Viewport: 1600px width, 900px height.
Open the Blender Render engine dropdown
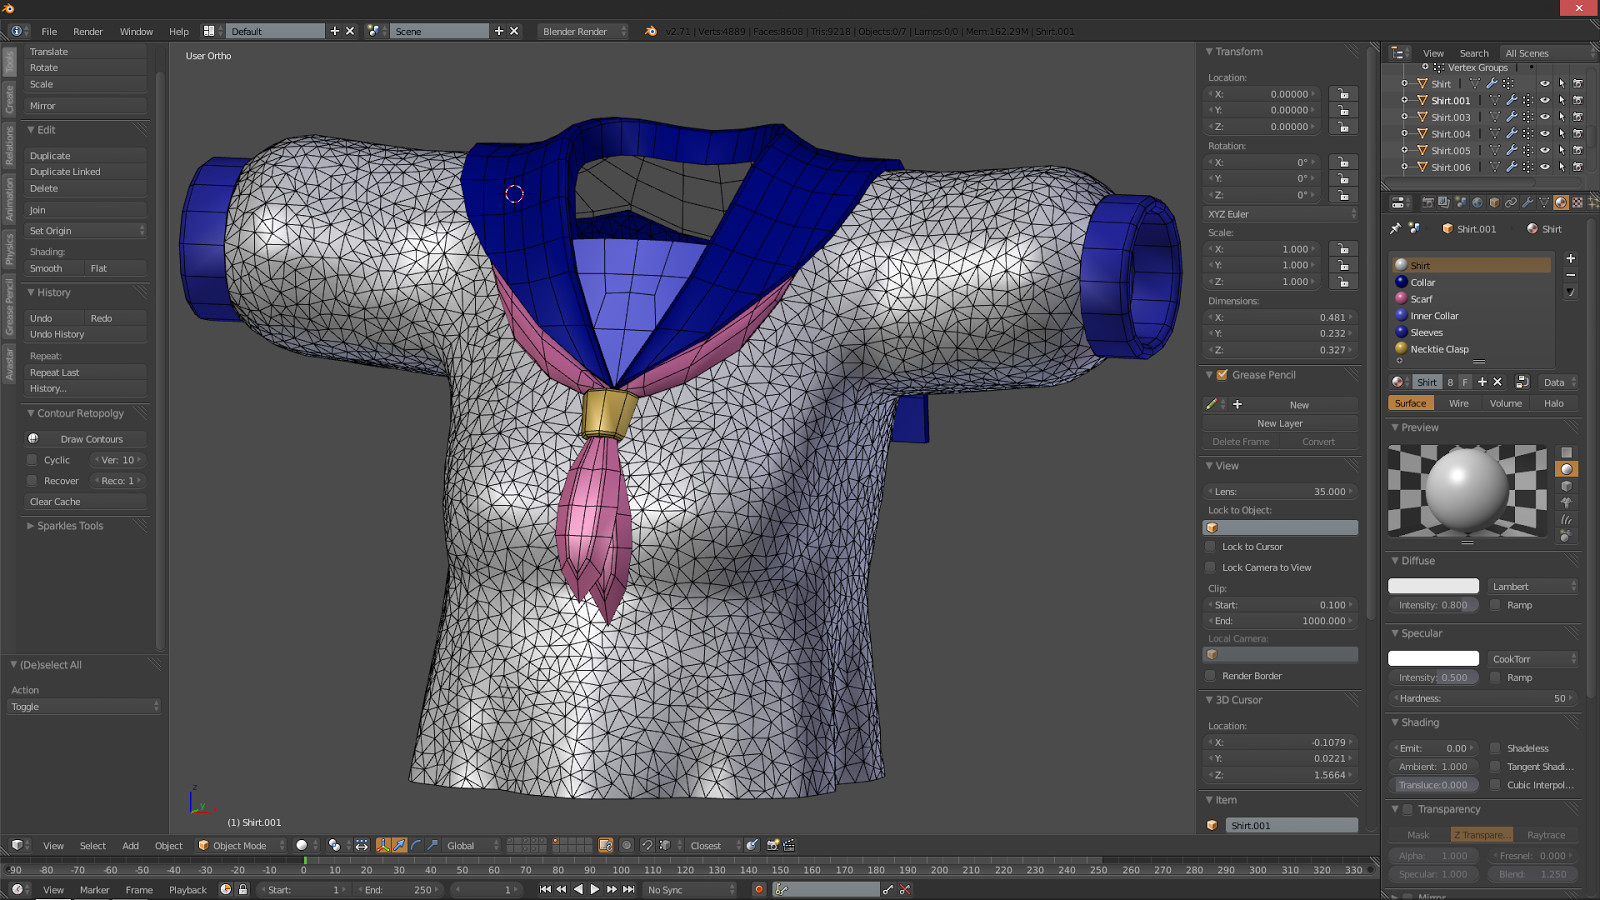pyautogui.click(x=583, y=31)
